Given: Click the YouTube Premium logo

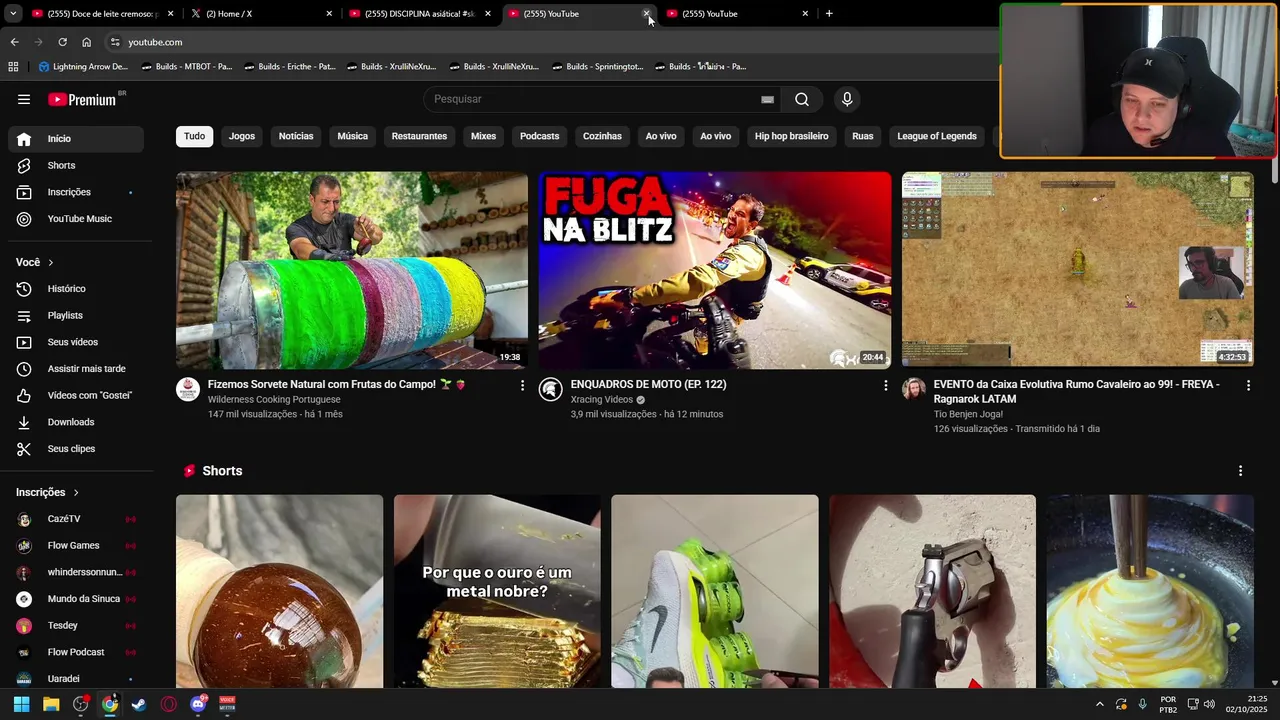Looking at the screenshot, I should (x=83, y=99).
